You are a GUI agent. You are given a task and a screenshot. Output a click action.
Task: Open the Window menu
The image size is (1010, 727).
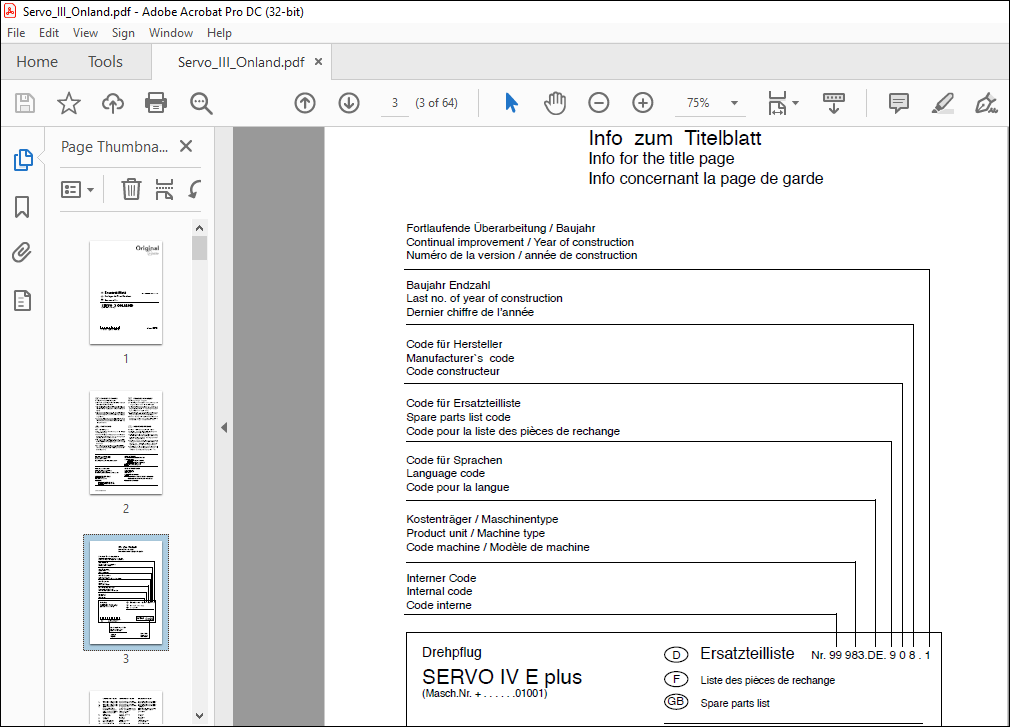coord(171,33)
